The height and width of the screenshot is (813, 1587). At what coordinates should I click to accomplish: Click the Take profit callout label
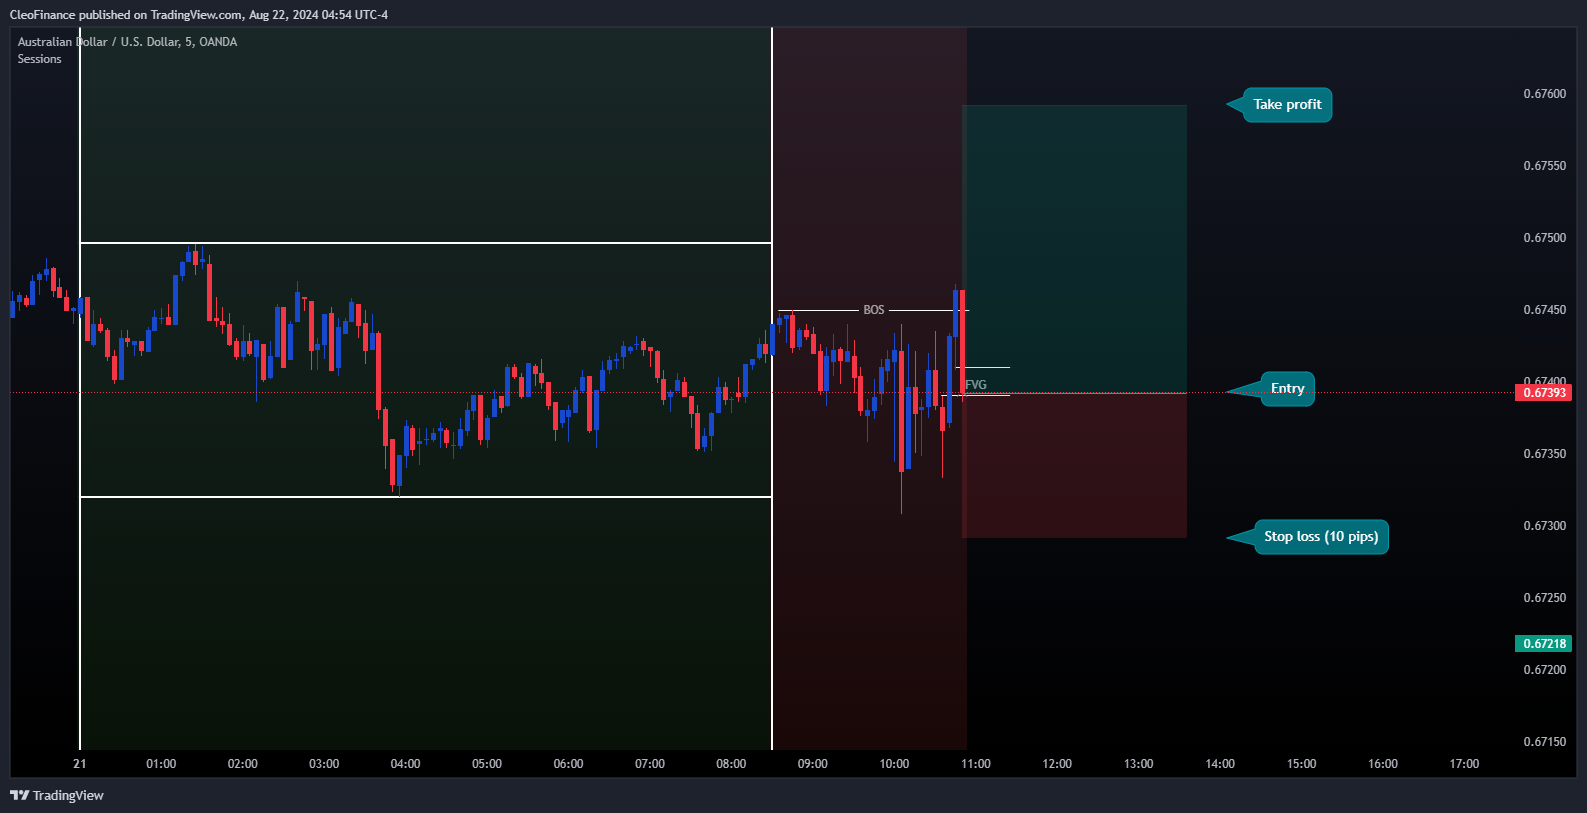click(1287, 104)
